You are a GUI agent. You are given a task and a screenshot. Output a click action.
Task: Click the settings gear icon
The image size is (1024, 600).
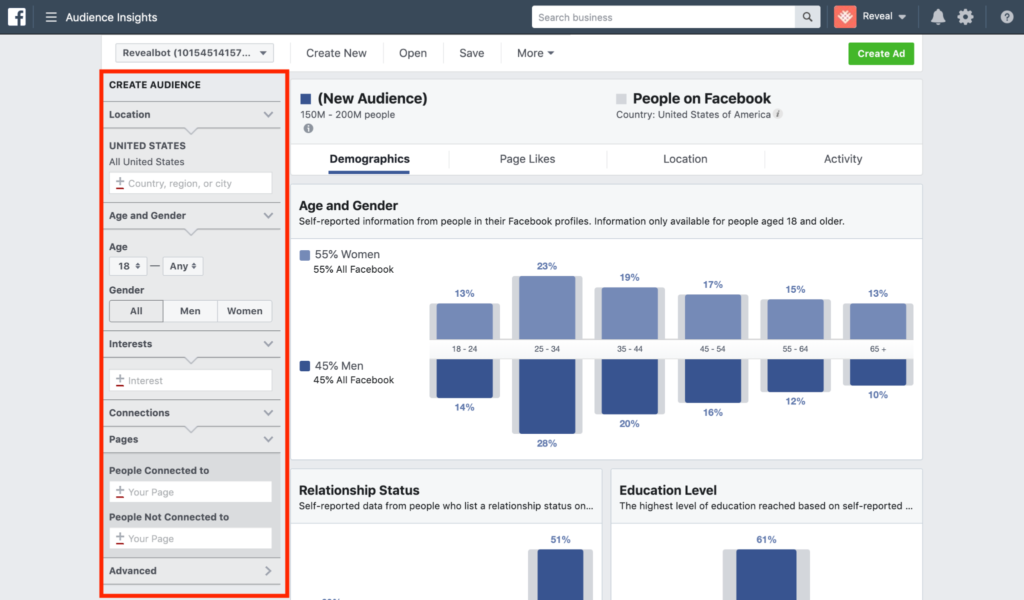965,16
